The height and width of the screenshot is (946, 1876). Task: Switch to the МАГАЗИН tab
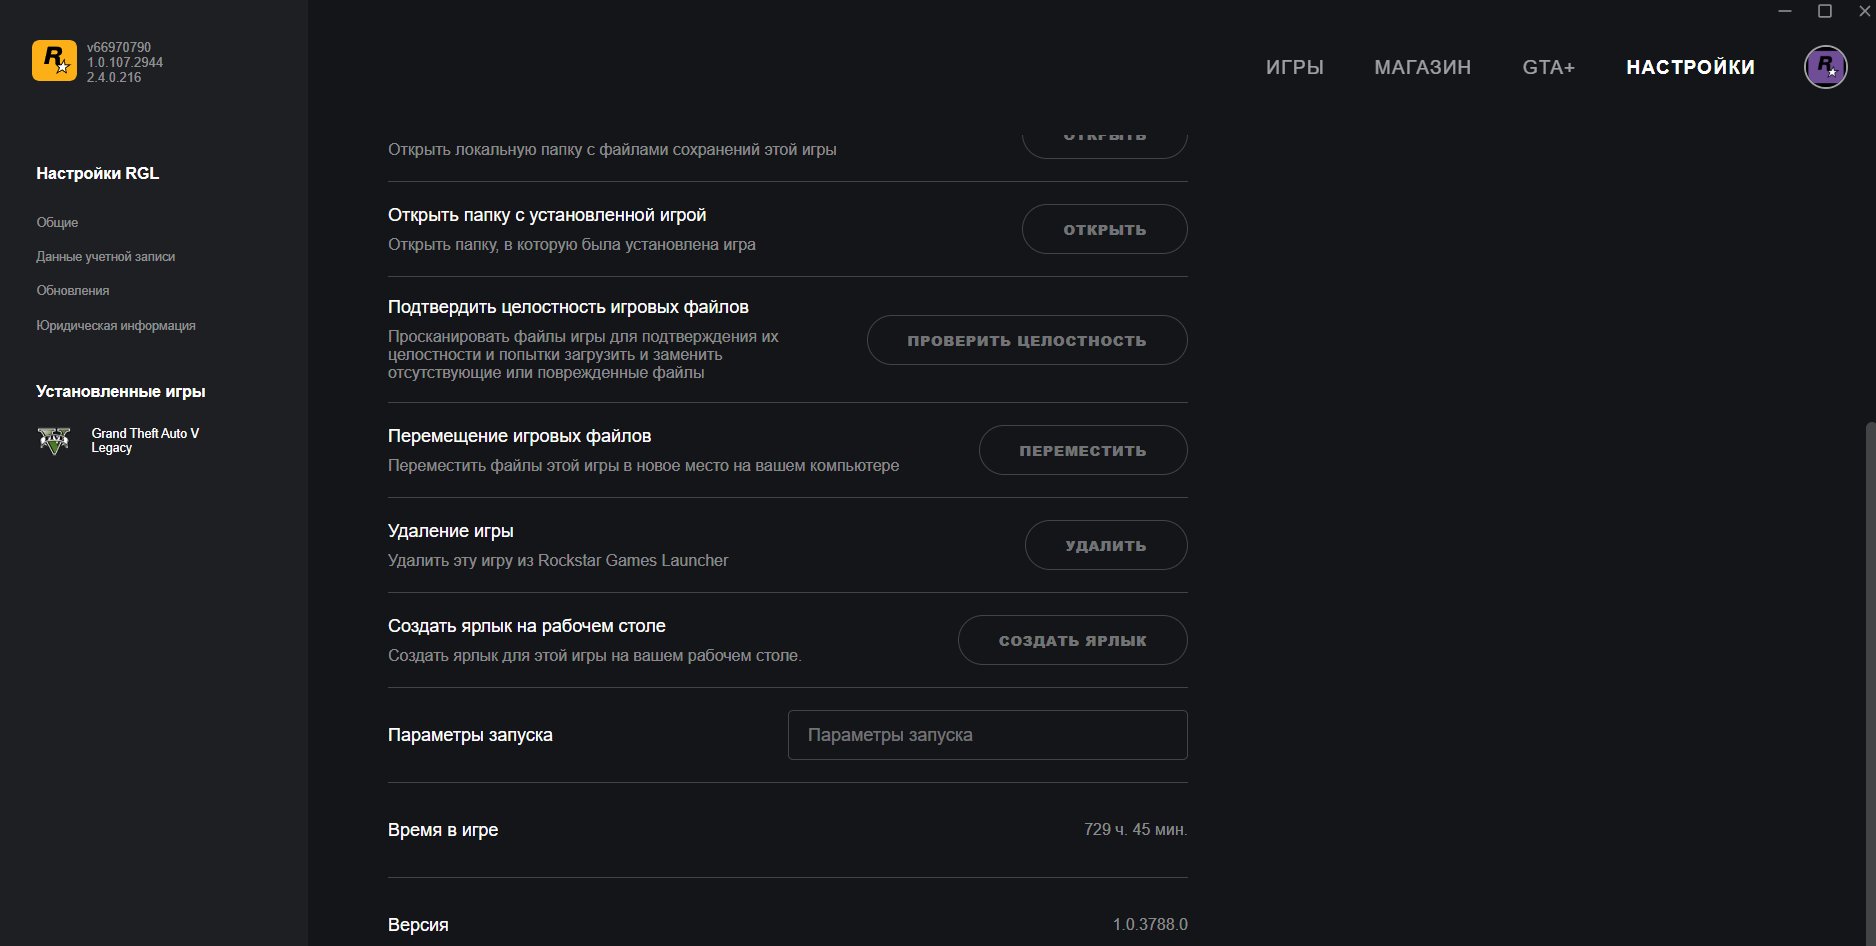pos(1423,67)
